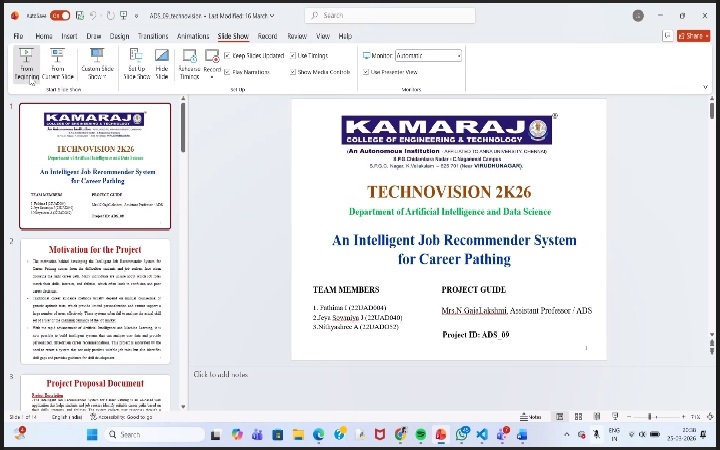Open Customize Quick Access Toolbar dropdown
Screen dimensions: 720x450
click(136, 16)
